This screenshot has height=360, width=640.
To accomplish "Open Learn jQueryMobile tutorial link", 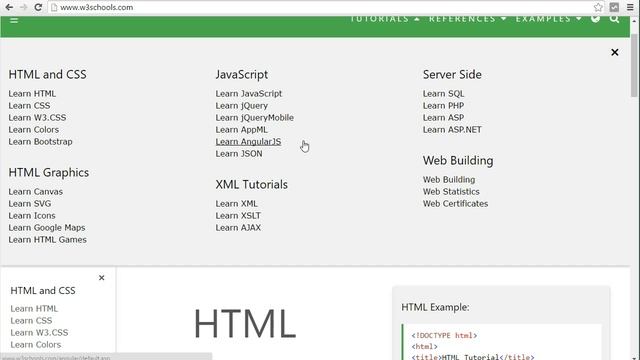I will click(x=255, y=118).
